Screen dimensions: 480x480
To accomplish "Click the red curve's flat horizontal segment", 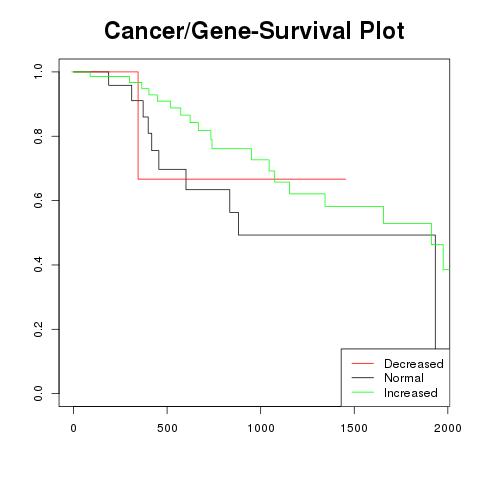I will [x=242, y=179].
